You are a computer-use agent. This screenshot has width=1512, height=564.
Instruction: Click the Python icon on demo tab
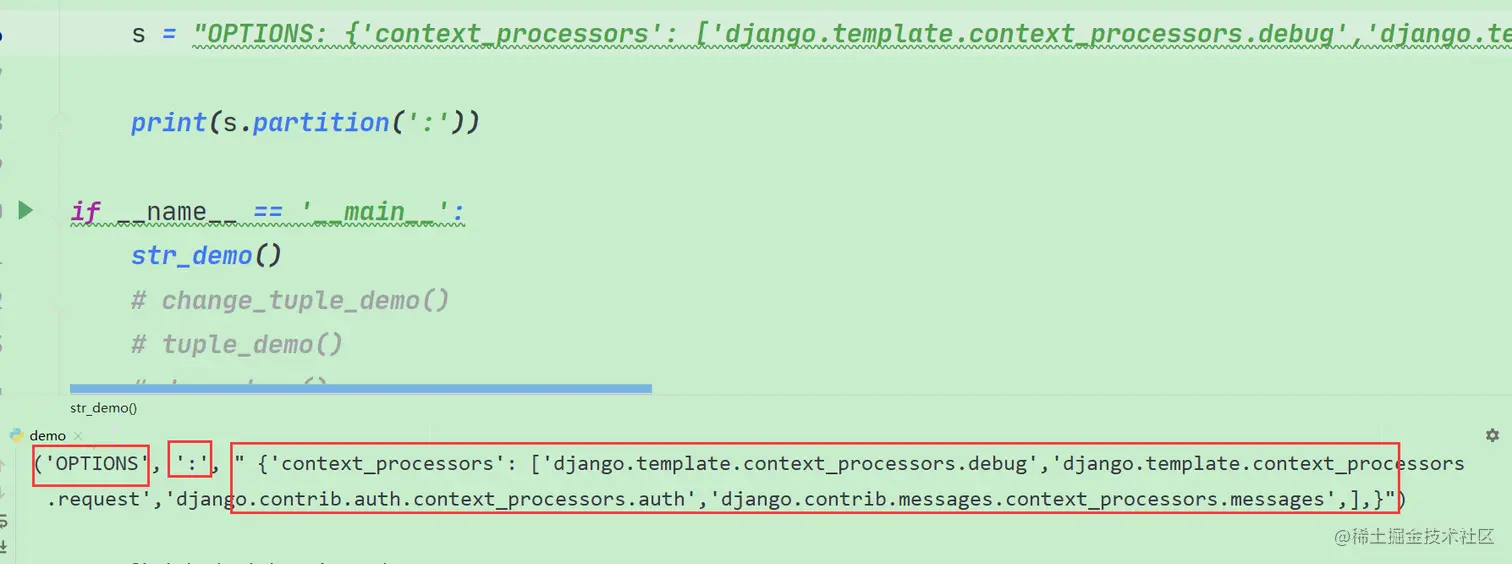pos(16,435)
